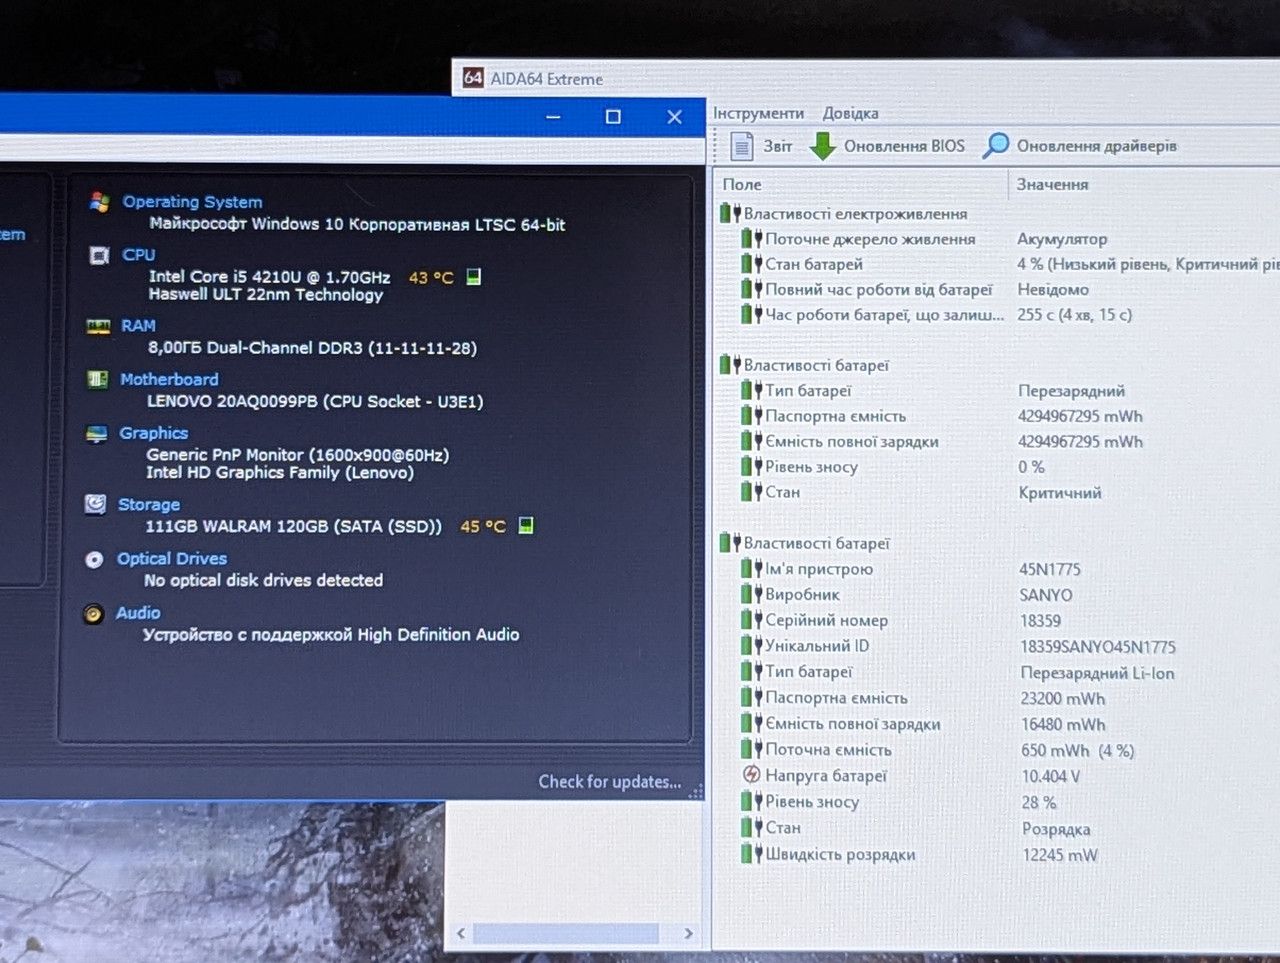Screen dimensions: 1280x963
Task: Click the Напруга батареї voltage icon
Action: pyautogui.click(x=752, y=775)
